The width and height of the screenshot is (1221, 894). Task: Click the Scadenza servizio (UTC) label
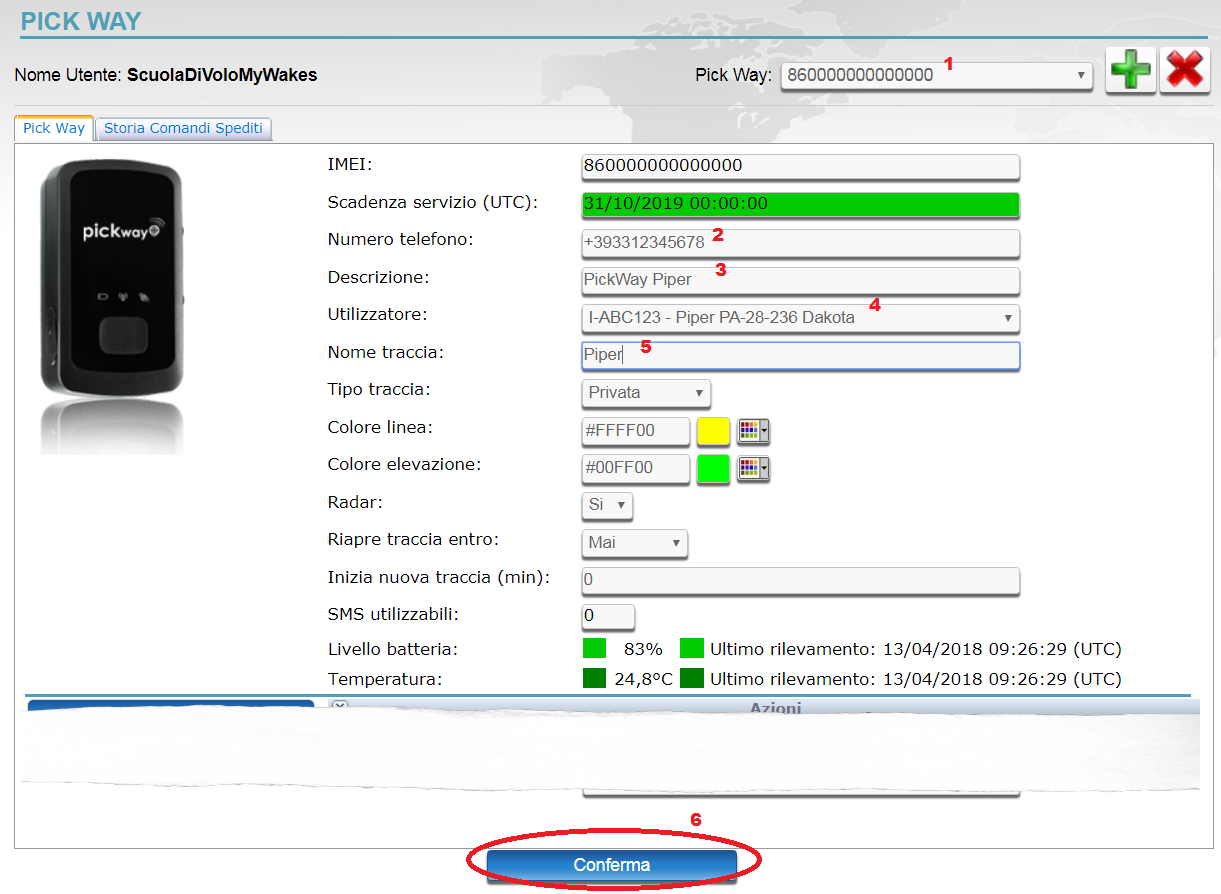pos(433,202)
